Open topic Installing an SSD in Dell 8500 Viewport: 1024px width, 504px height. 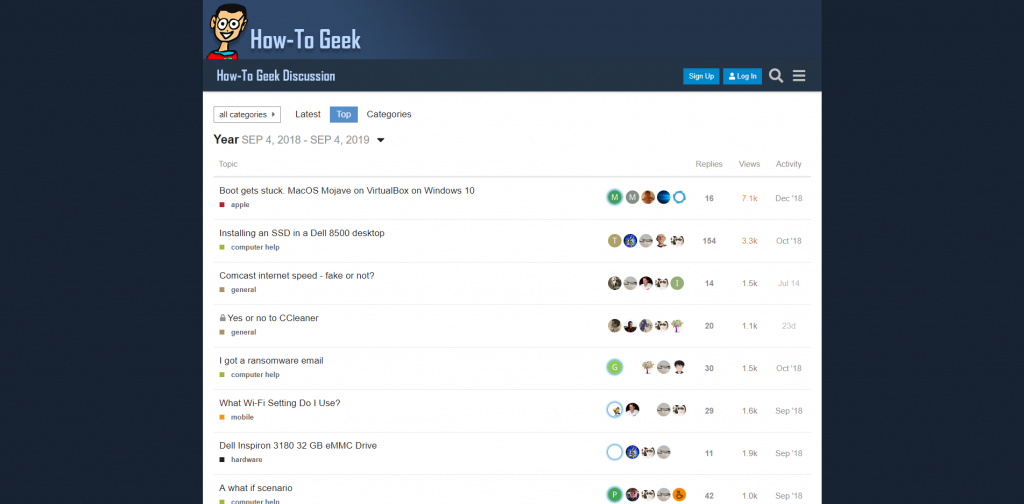click(302, 233)
